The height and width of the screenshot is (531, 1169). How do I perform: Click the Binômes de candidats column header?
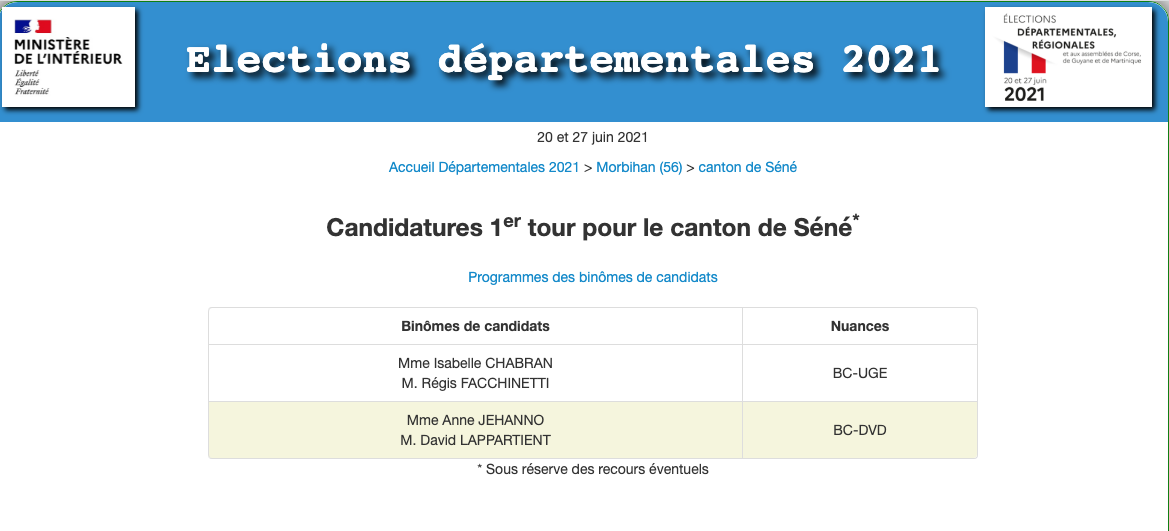[475, 326]
